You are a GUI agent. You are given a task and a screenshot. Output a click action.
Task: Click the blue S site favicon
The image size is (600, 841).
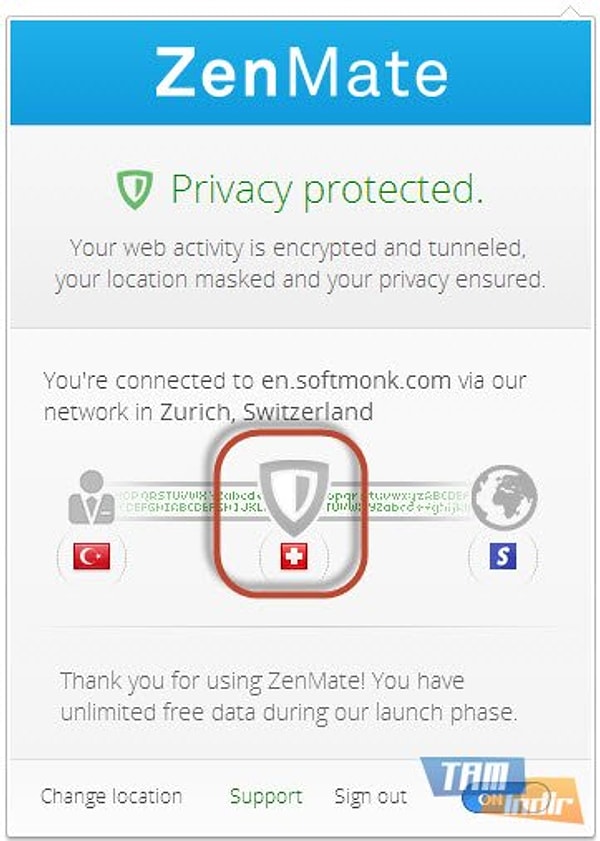(x=503, y=556)
